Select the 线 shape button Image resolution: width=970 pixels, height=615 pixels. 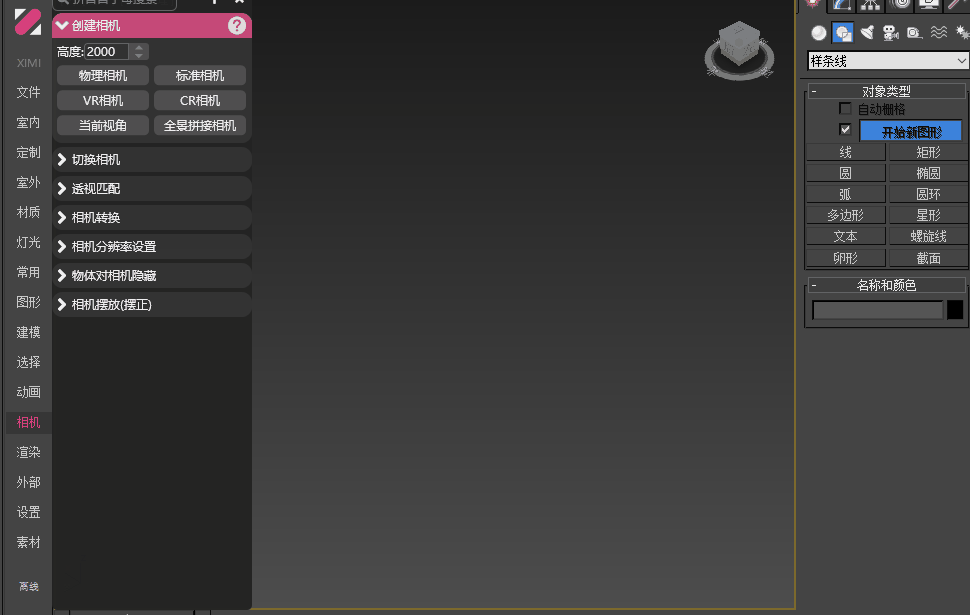pos(846,152)
